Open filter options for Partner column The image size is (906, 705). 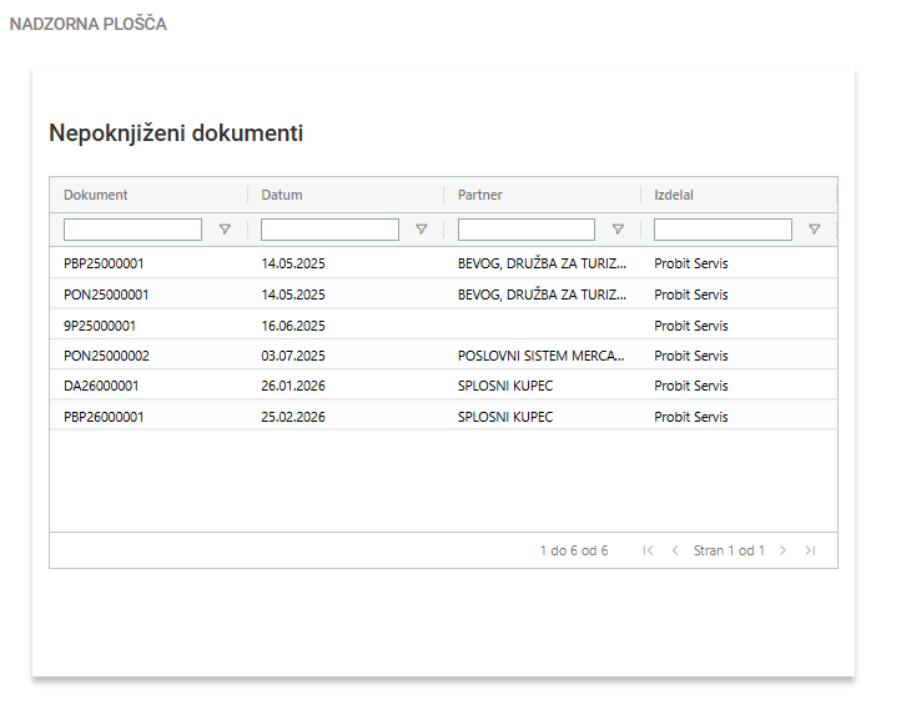(618, 229)
